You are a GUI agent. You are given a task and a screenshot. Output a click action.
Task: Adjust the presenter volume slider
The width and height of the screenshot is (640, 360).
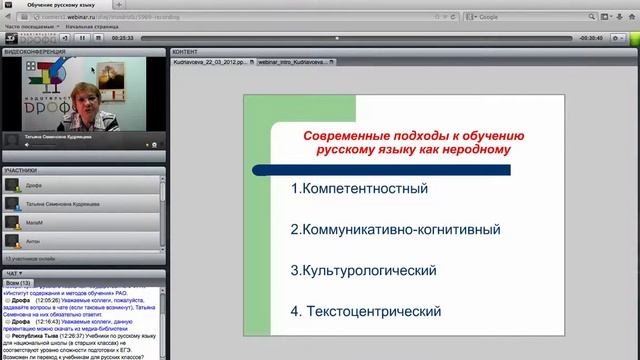pos(44,145)
